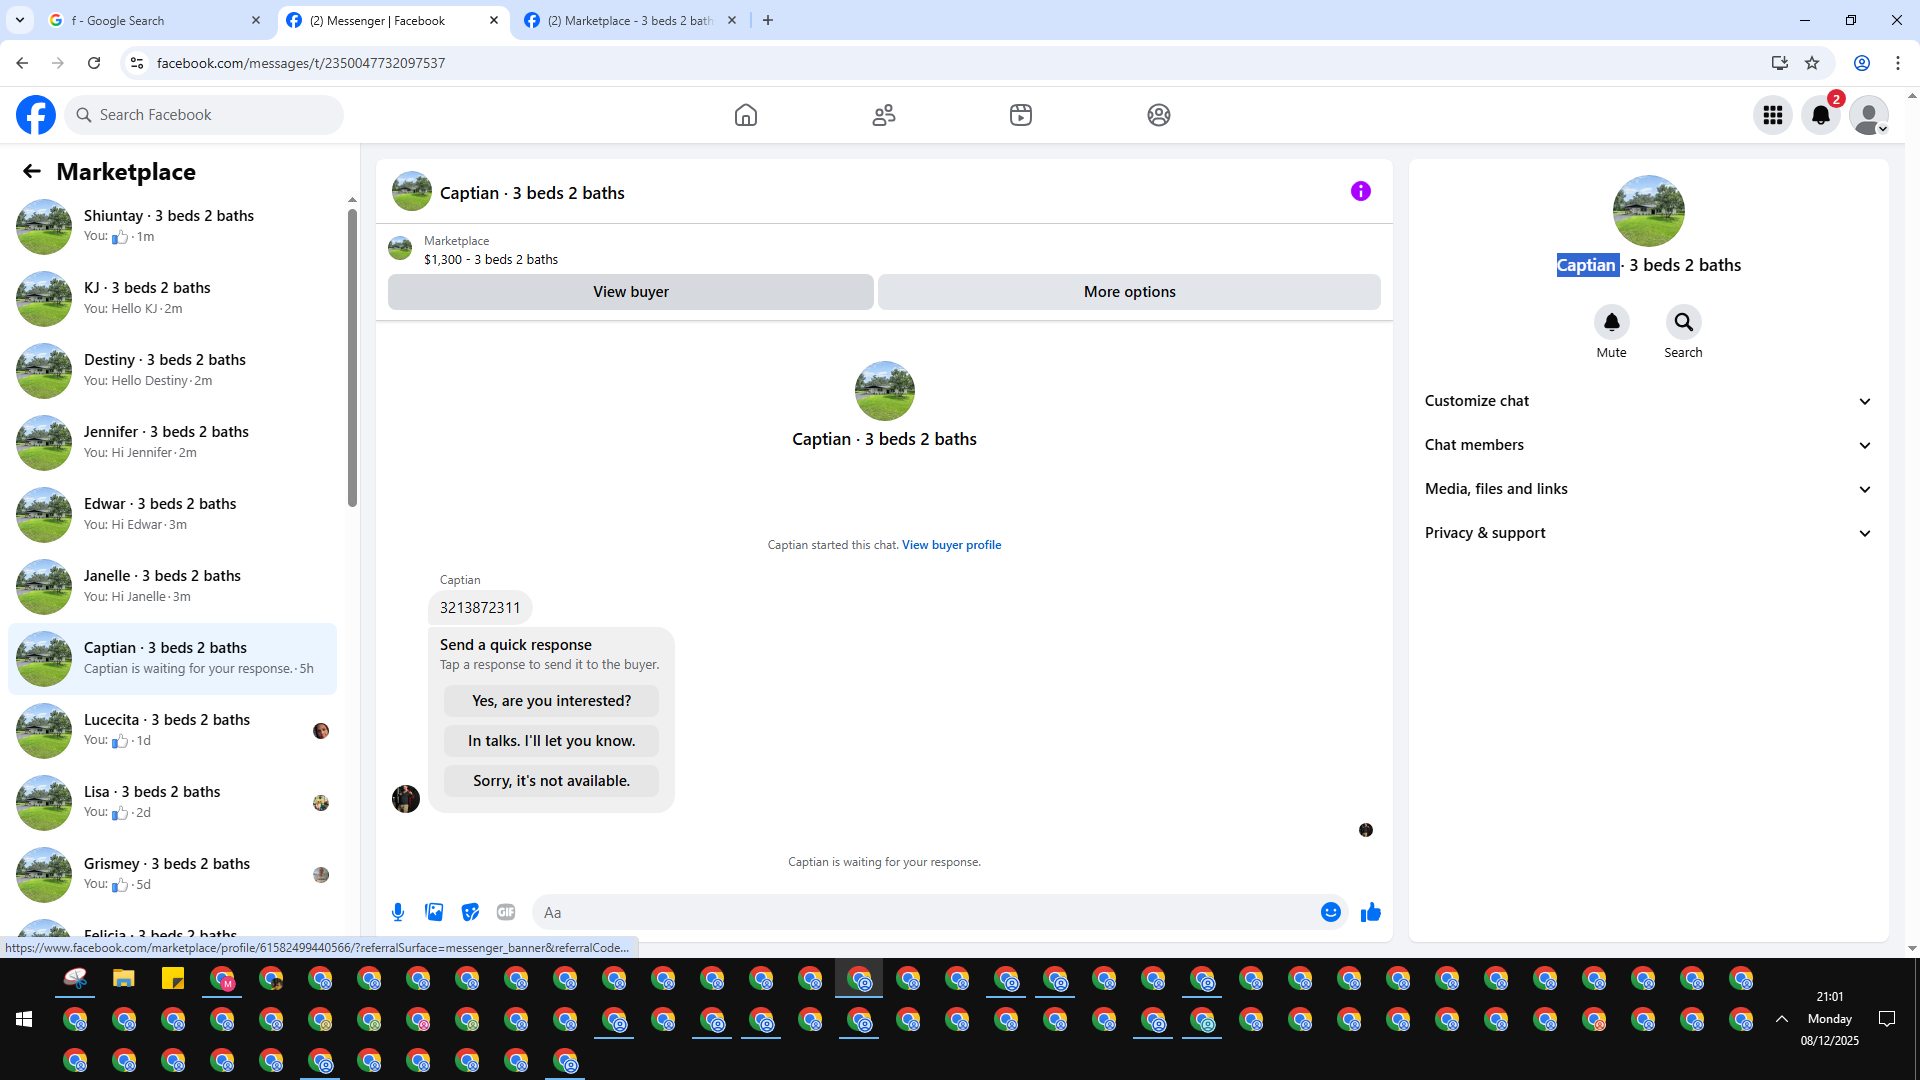Image resolution: width=1920 pixels, height=1080 pixels.
Task: Click the listing photo in the right panel
Action: (1648, 211)
